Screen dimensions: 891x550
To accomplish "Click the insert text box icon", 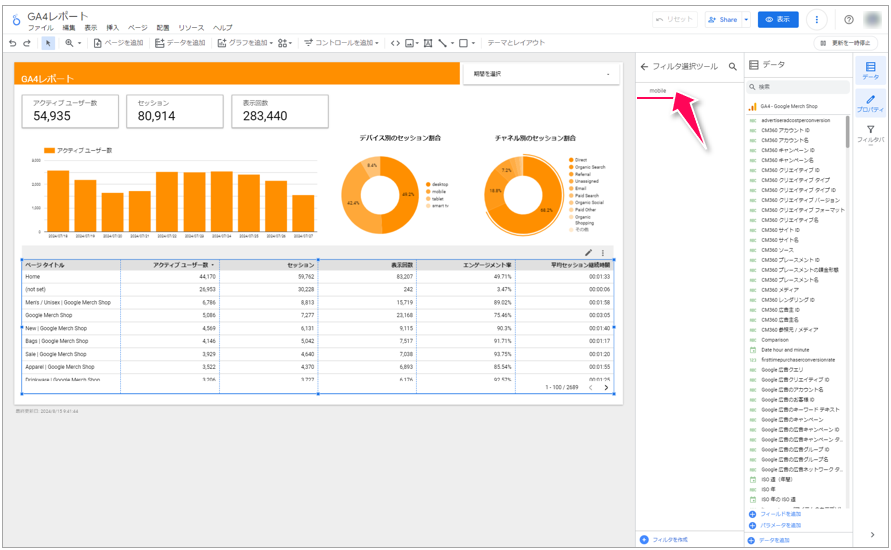I will click(428, 43).
